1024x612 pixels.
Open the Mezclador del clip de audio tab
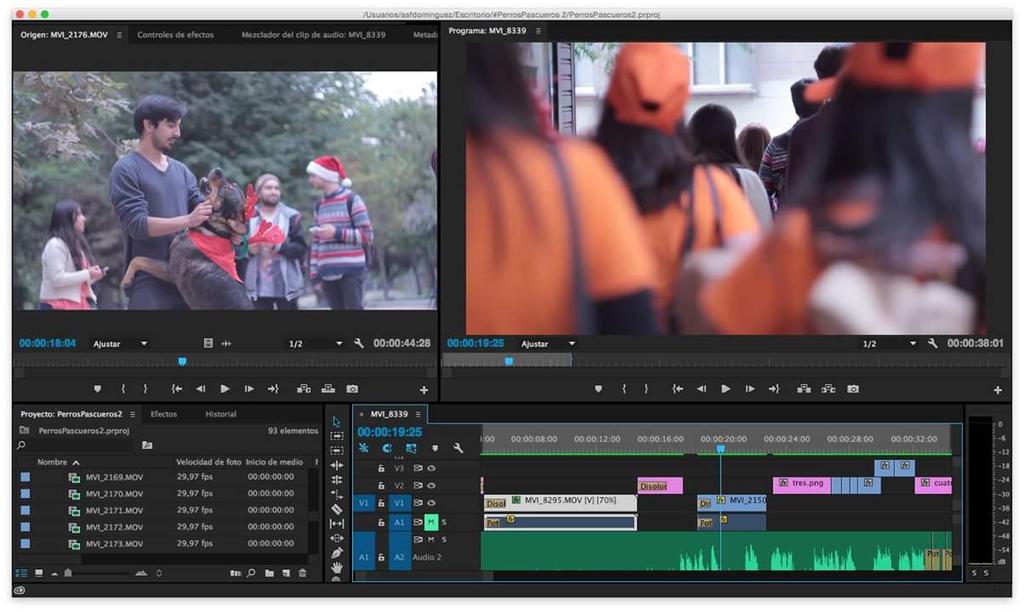[x=313, y=35]
